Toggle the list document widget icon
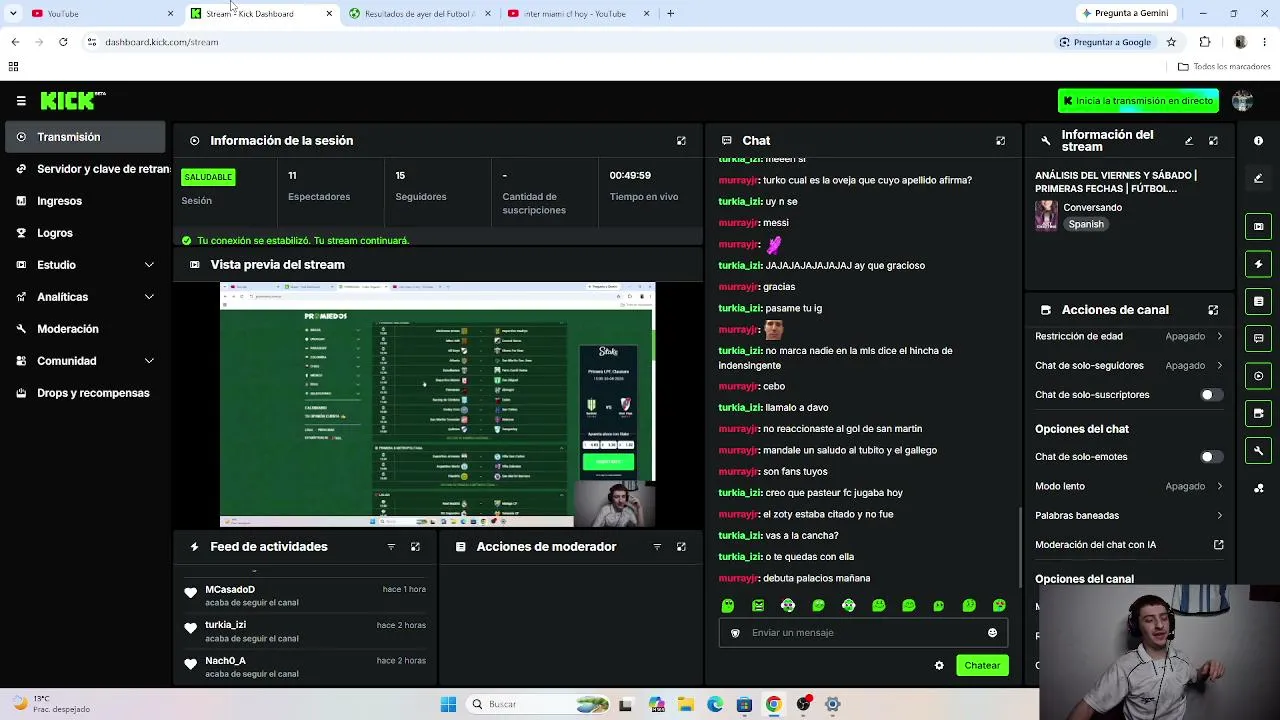 click(1258, 301)
